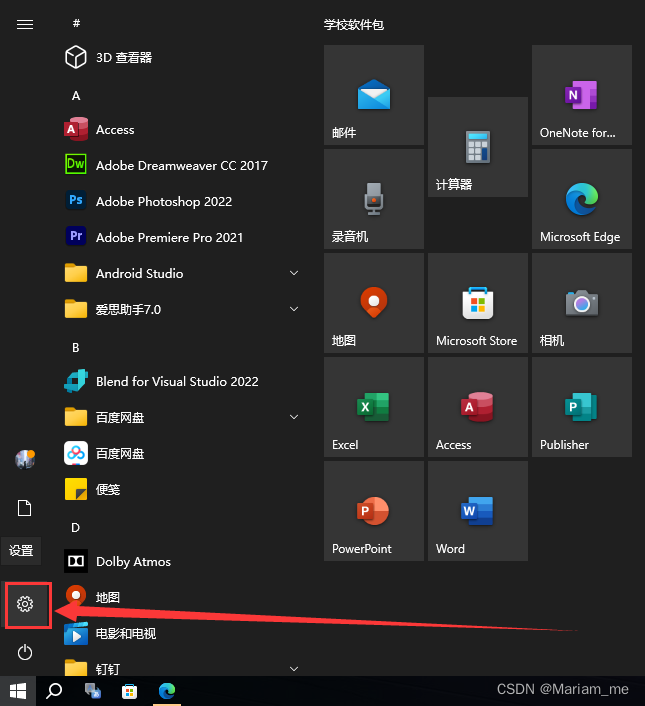This screenshot has height=706, width=645.
Task: Jump to letter index B
Action: click(76, 348)
